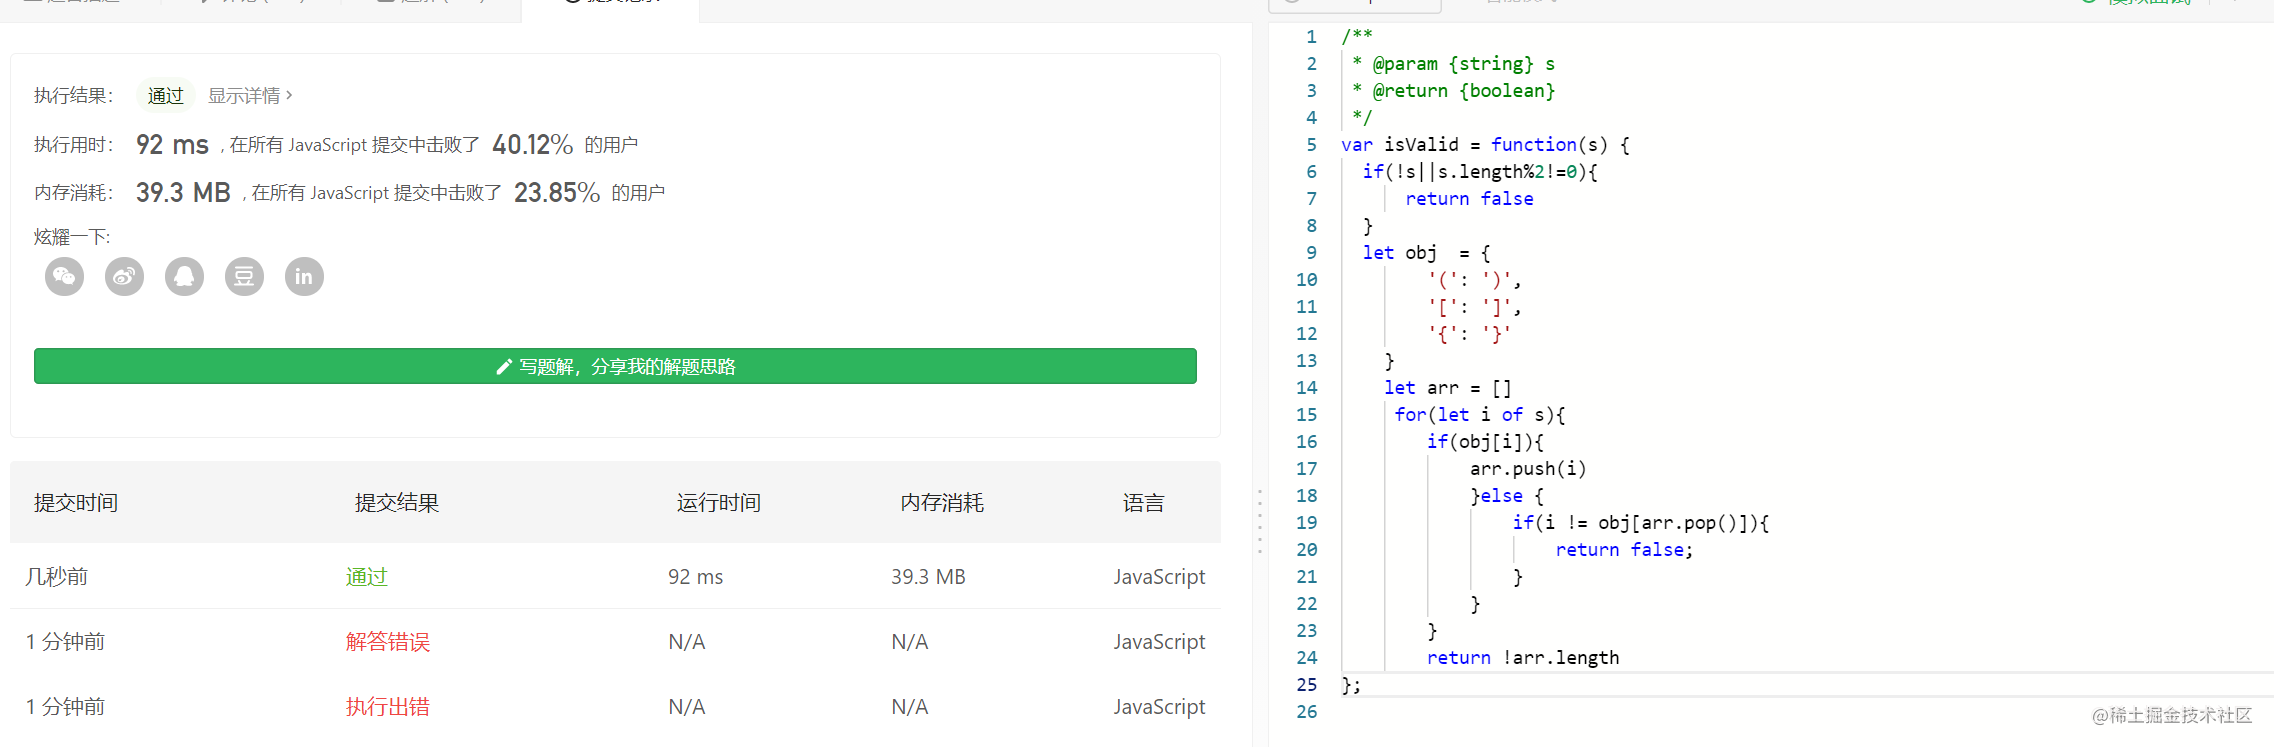2274x747 pixels.
Task: Click the 39.3 MB cell in table
Action: (x=928, y=577)
